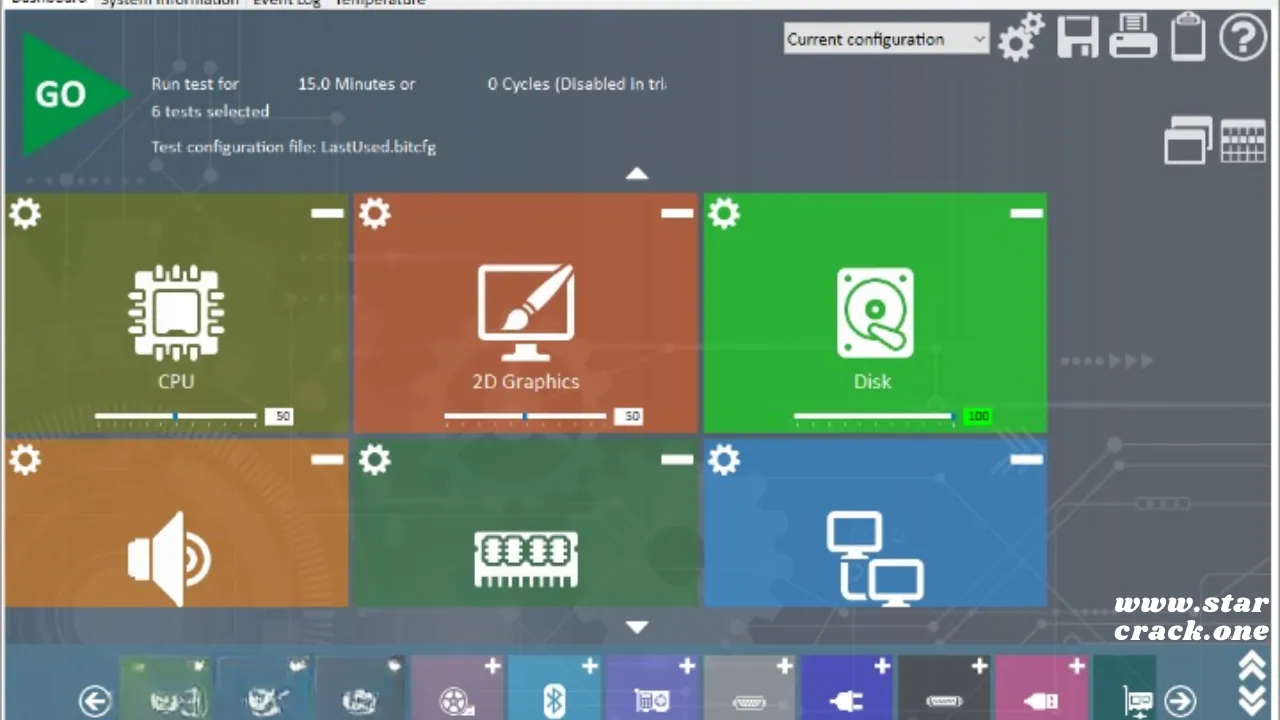Click the CPU load value box 50
This screenshot has height=720, width=1280.
(279, 416)
